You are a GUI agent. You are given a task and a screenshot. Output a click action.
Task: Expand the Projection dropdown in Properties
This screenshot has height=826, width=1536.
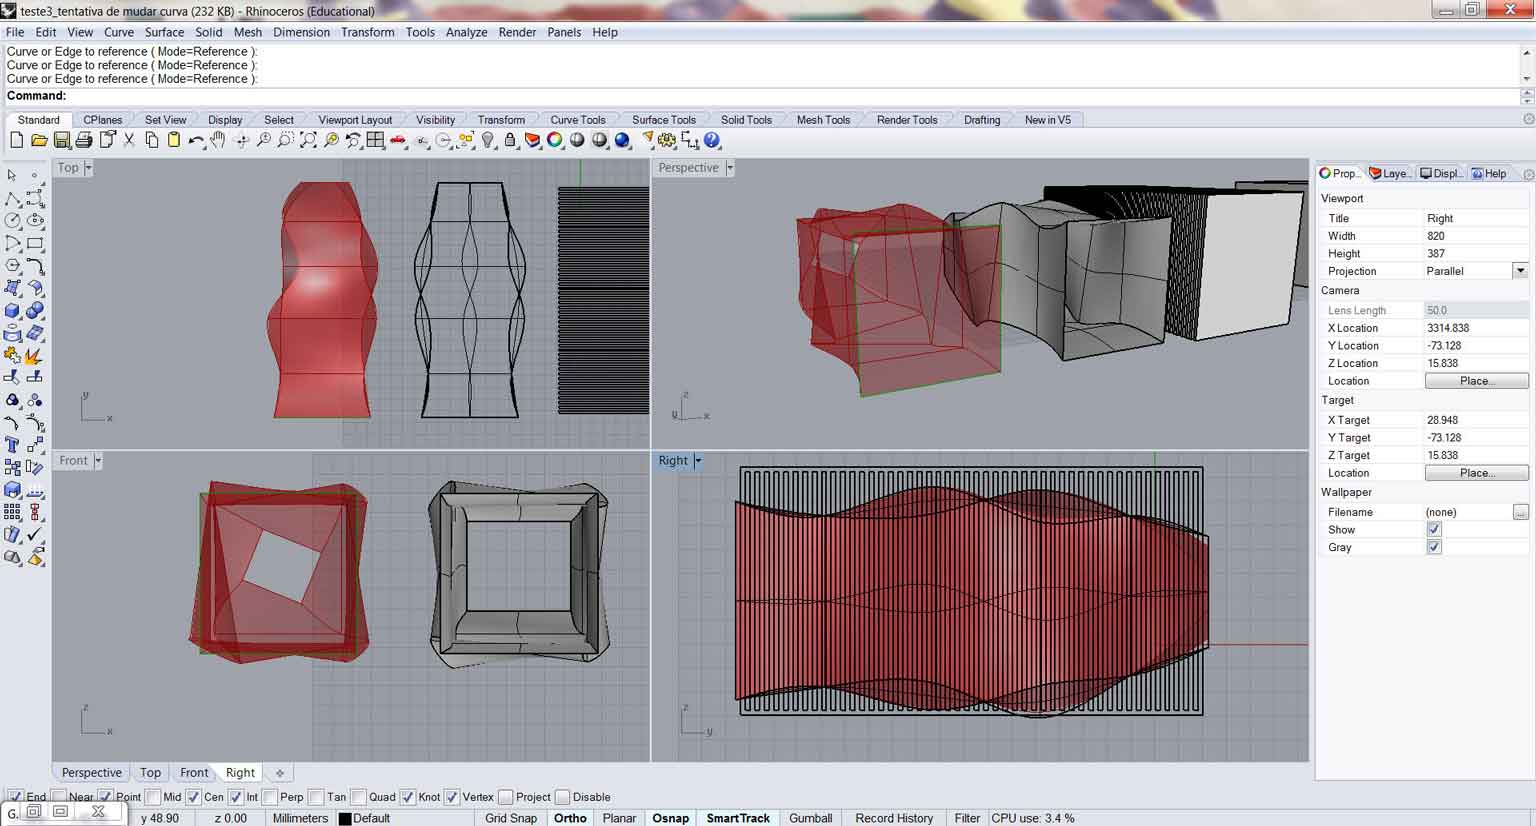click(x=1520, y=271)
